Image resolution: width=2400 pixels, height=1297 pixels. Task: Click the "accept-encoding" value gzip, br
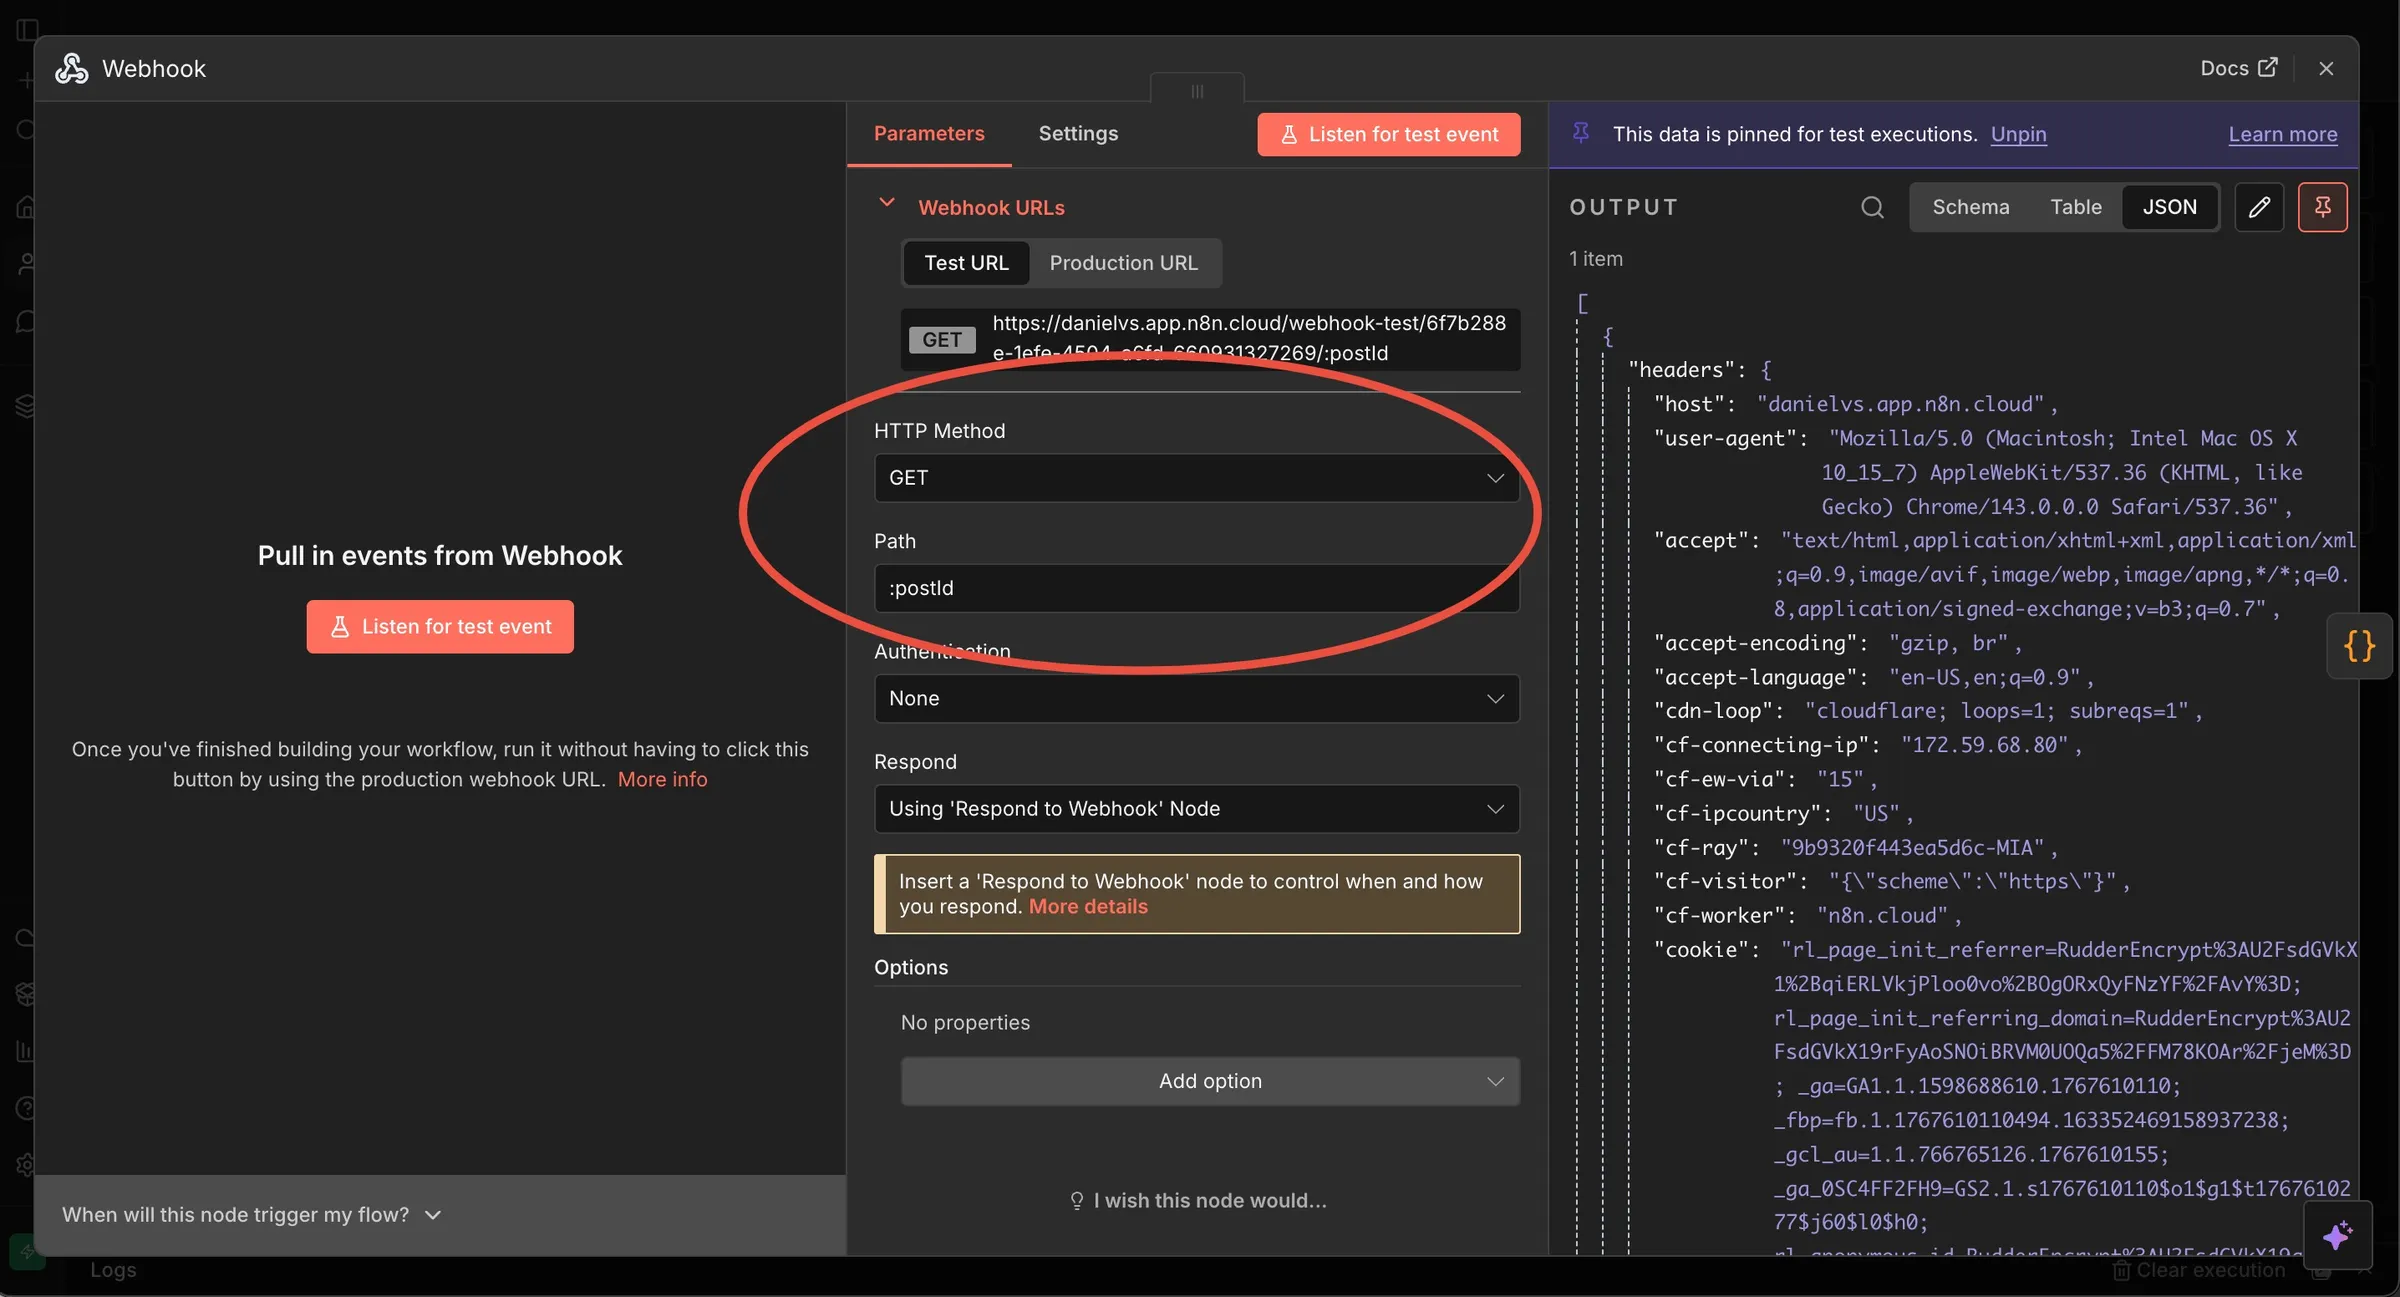pos(1948,643)
